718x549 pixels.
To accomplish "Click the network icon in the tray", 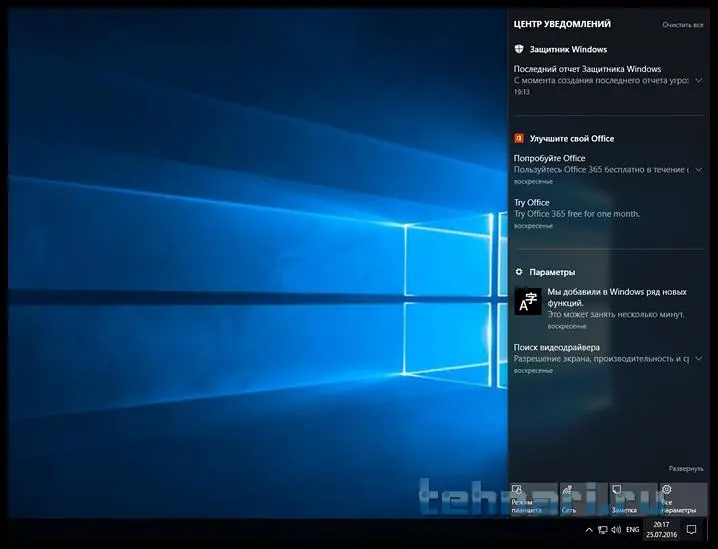I will click(x=603, y=530).
